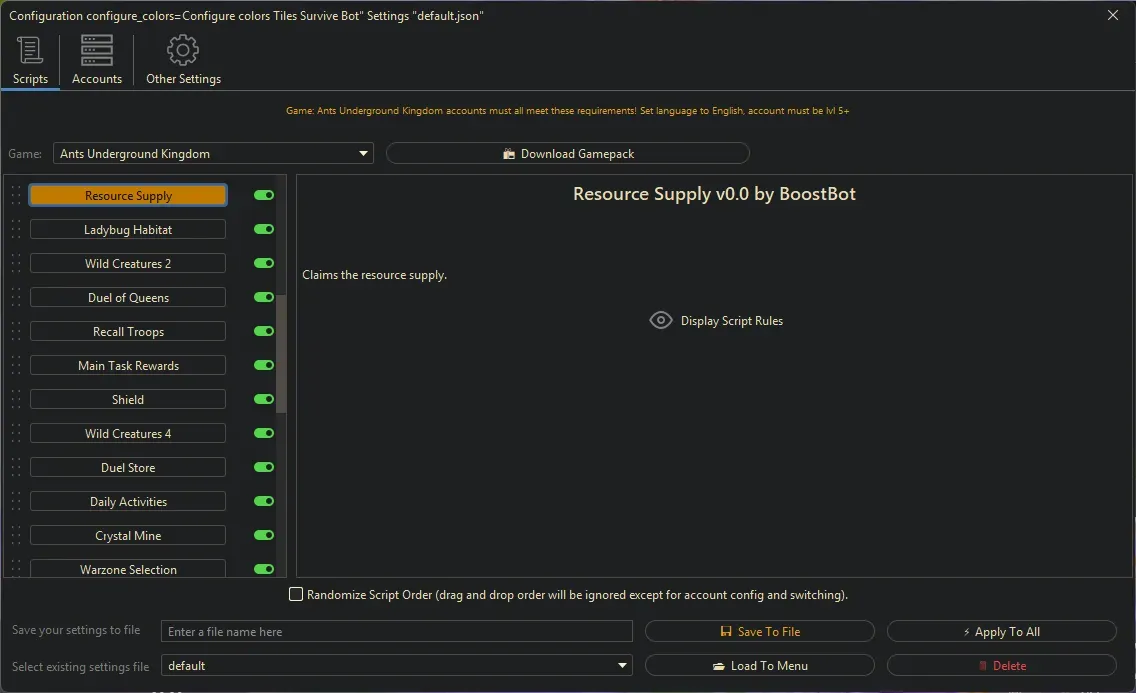1136x693 pixels.
Task: Click drag handle beside Shield script
Action: pos(16,400)
